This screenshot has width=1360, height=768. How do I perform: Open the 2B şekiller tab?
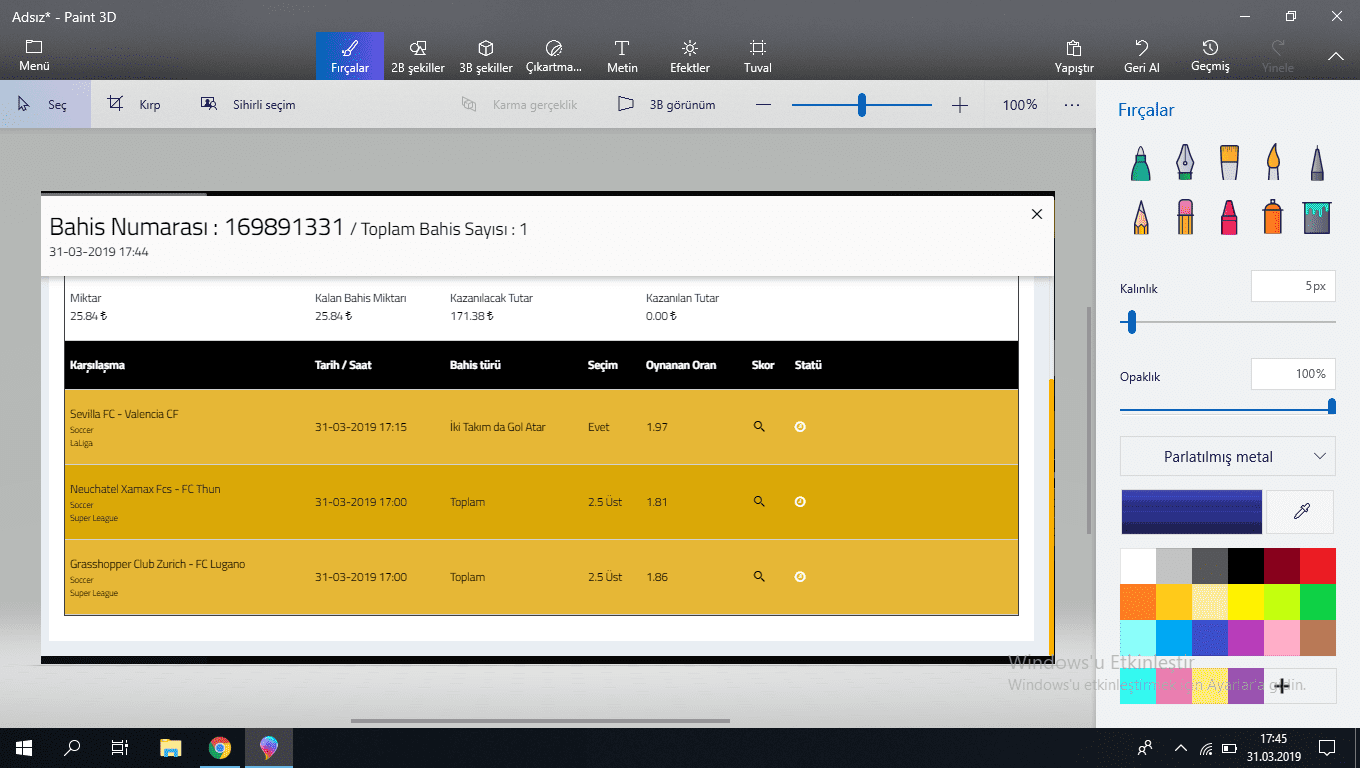pyautogui.click(x=418, y=56)
